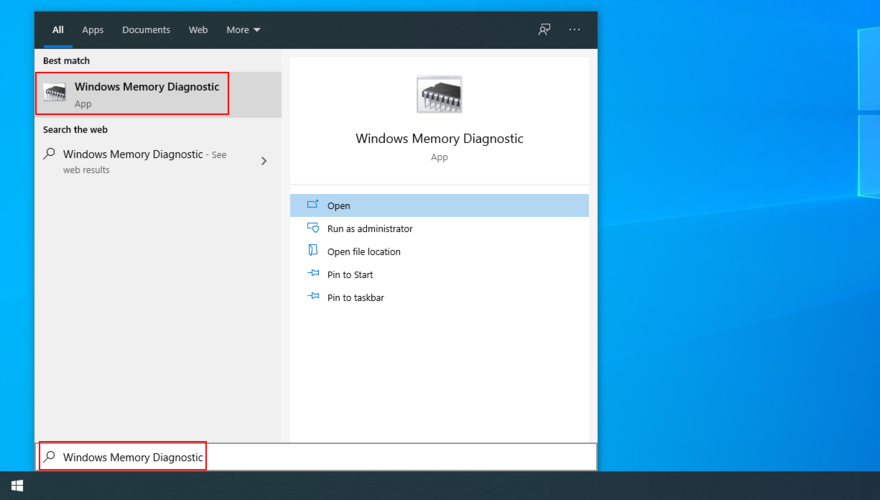Click the Open file location icon
The height and width of the screenshot is (500, 880).
312,252
